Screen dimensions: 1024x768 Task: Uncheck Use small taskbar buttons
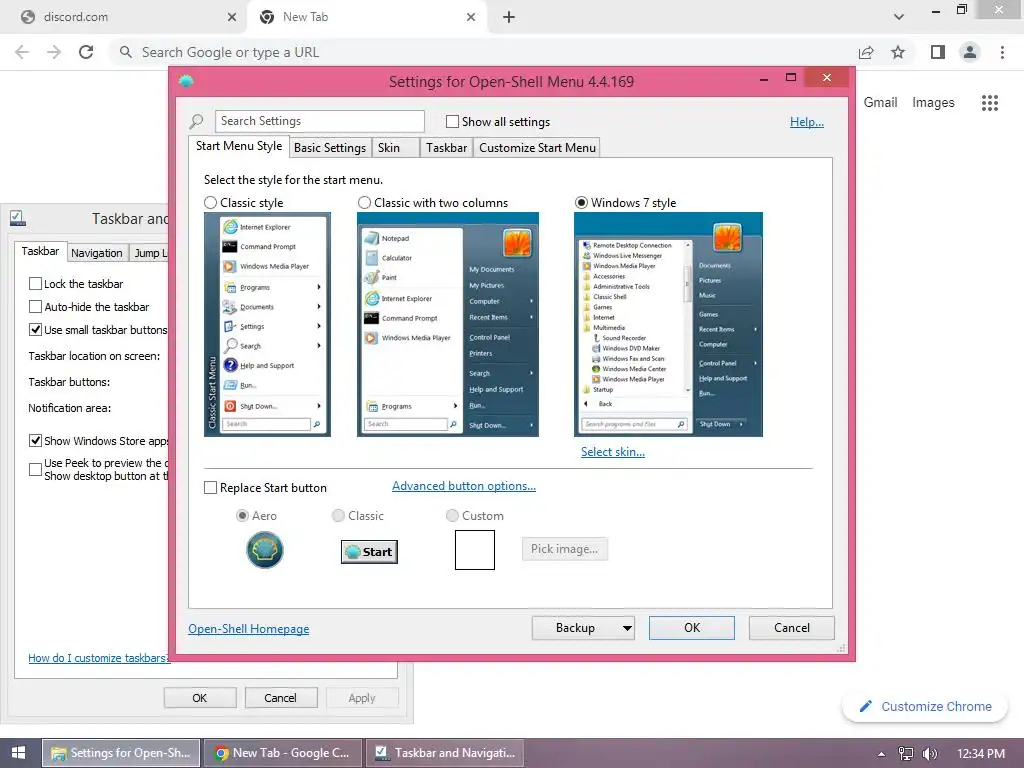35,330
